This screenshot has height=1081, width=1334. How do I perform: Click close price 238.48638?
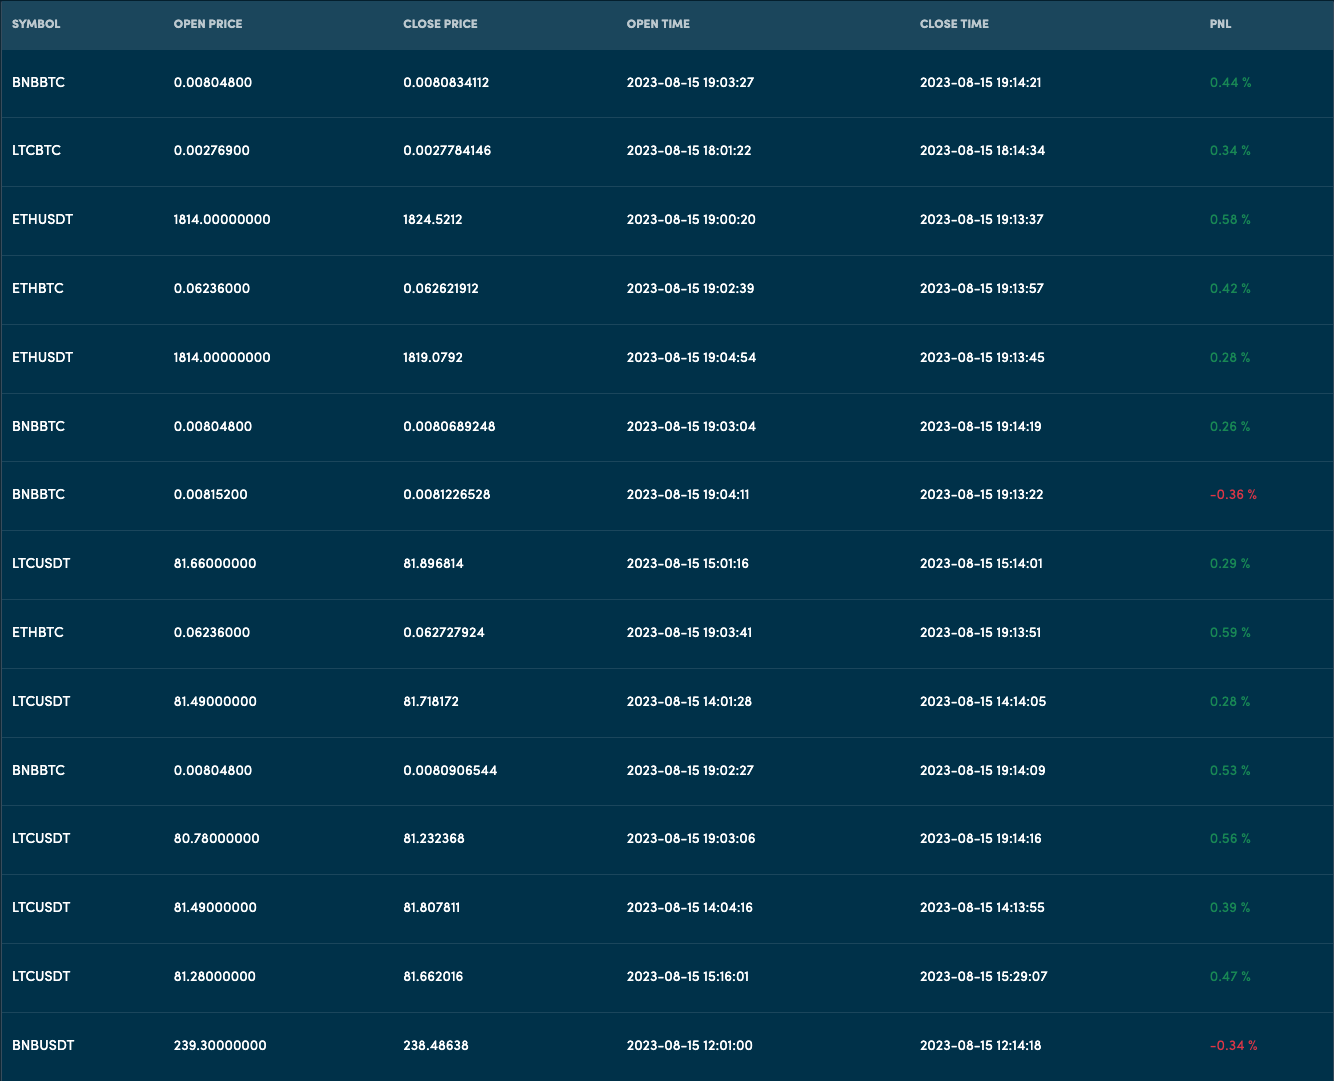tap(436, 1046)
